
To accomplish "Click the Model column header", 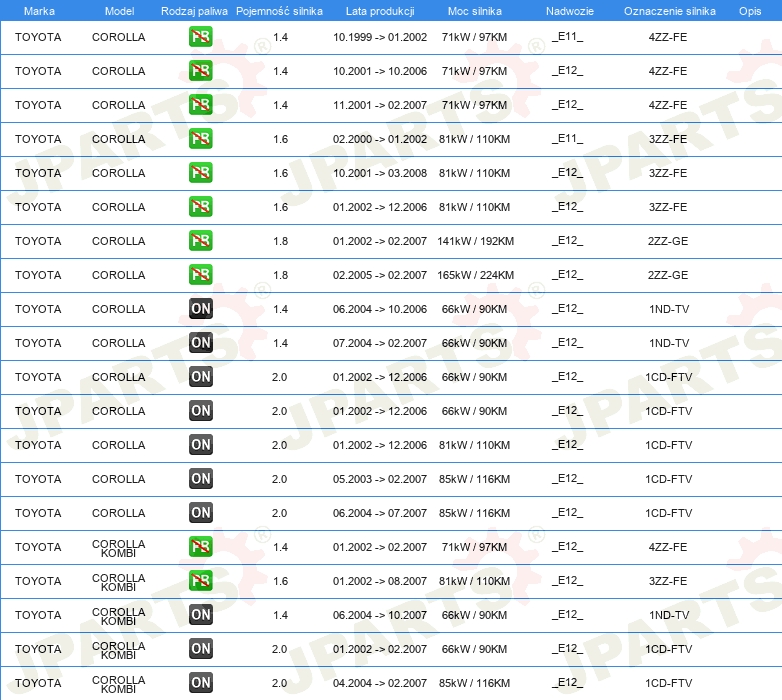I will tap(119, 11).
